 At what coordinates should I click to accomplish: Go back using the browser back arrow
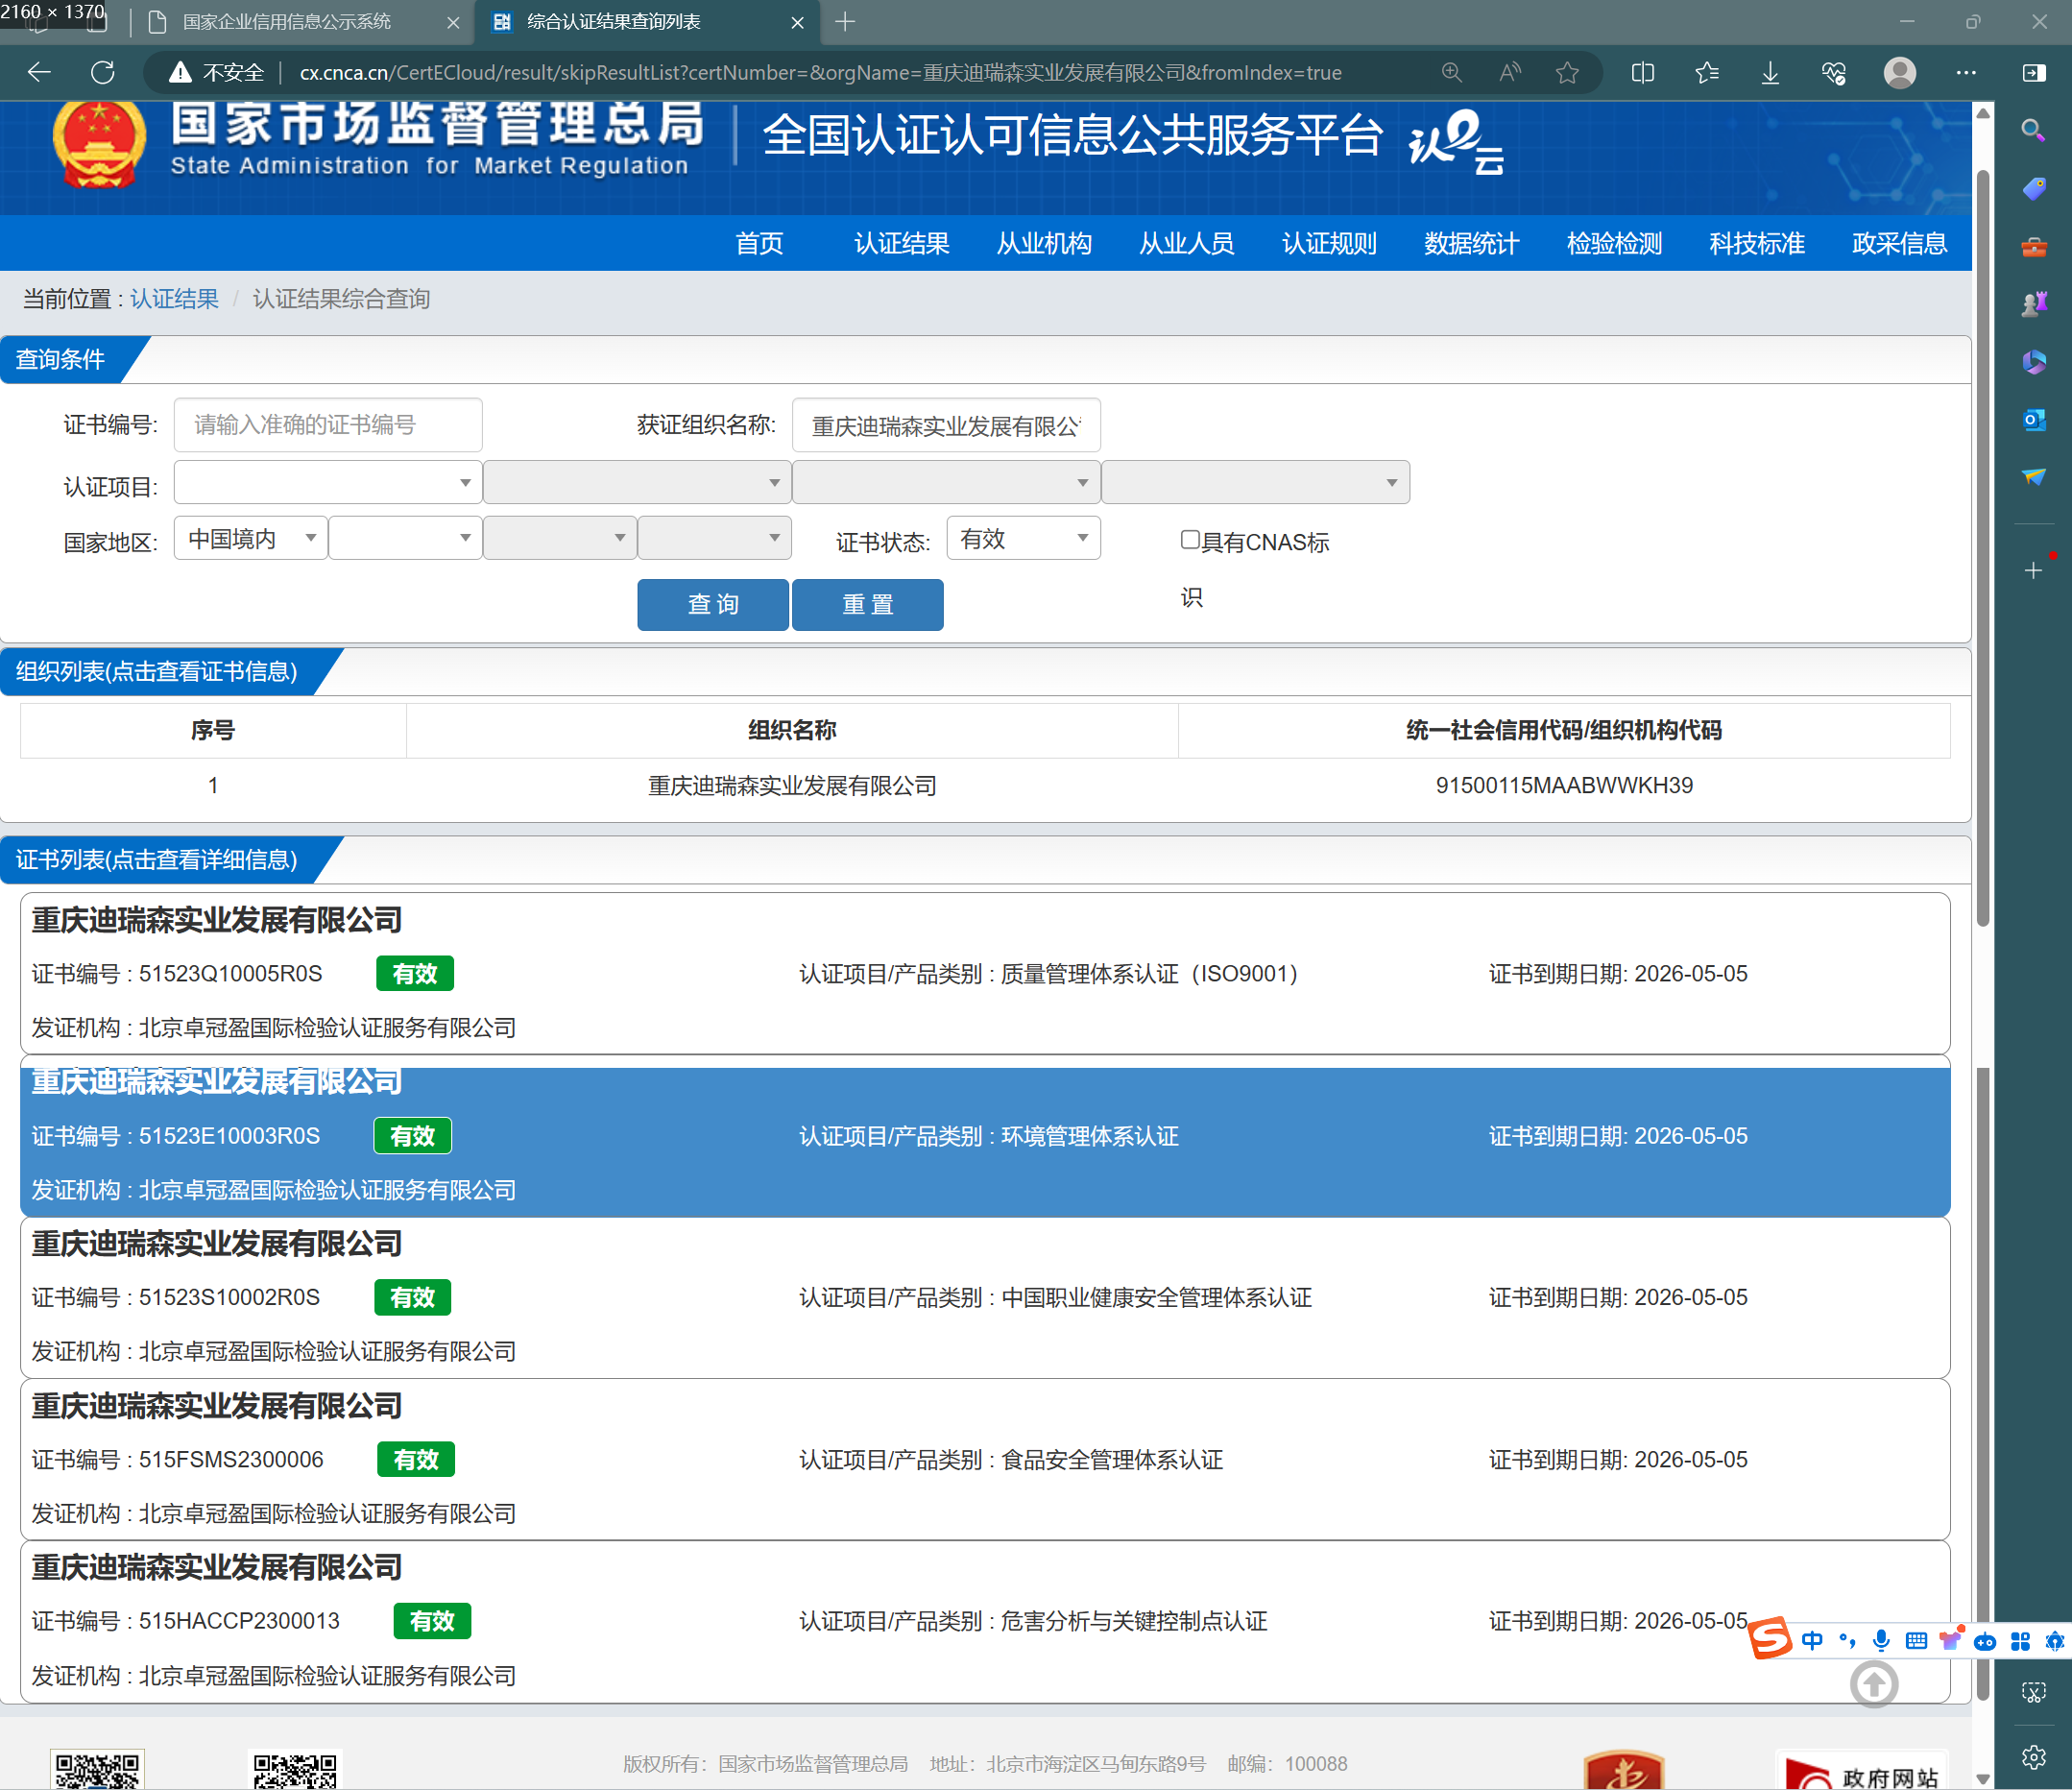[x=39, y=72]
